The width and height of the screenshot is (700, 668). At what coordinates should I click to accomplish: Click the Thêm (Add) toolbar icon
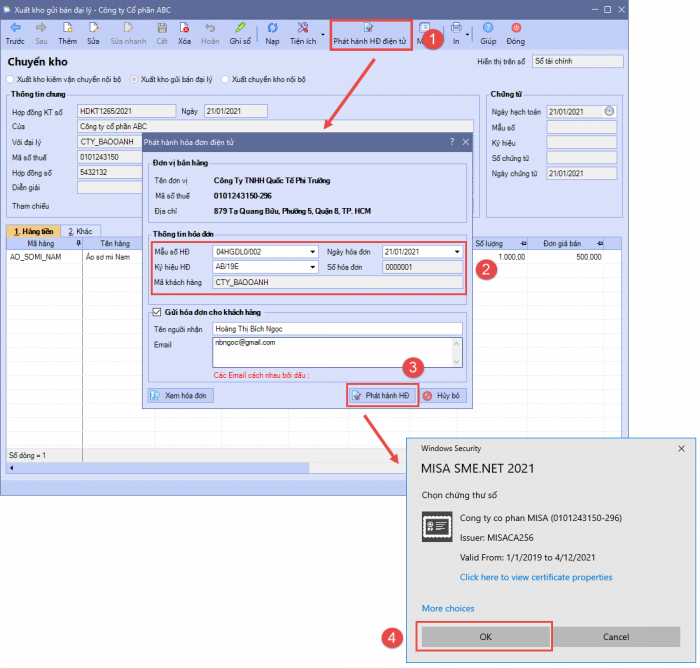pos(67,33)
